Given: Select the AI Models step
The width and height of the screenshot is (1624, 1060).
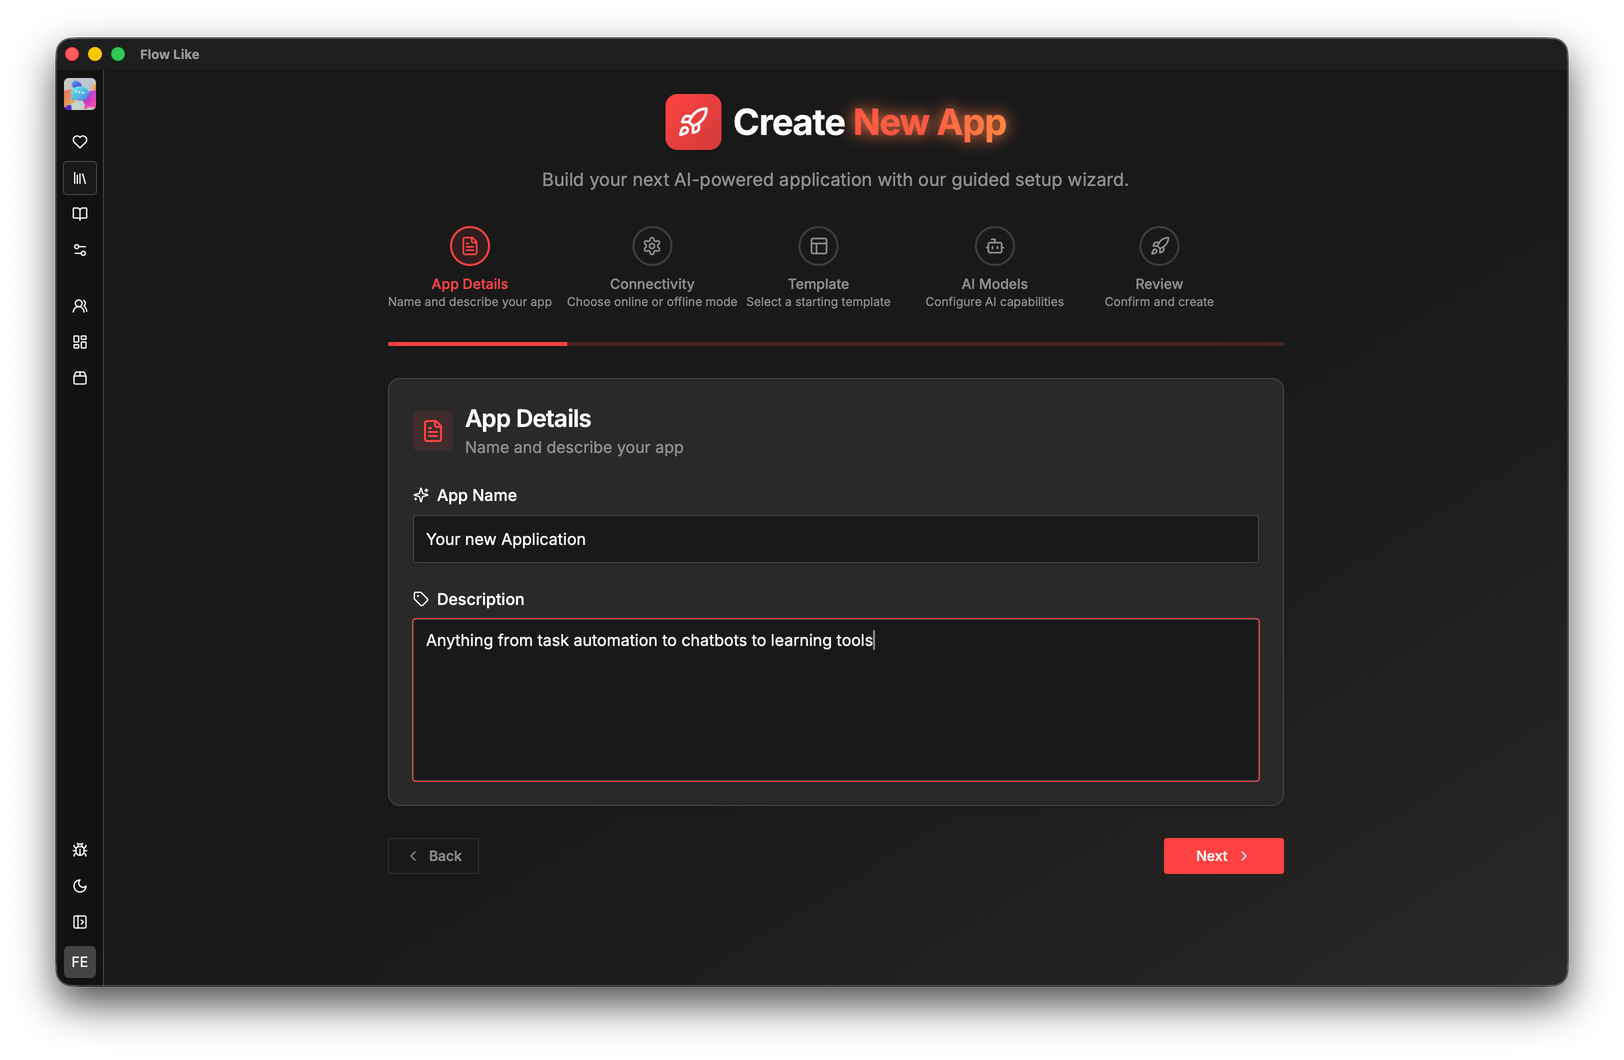Looking at the screenshot, I should (x=994, y=246).
